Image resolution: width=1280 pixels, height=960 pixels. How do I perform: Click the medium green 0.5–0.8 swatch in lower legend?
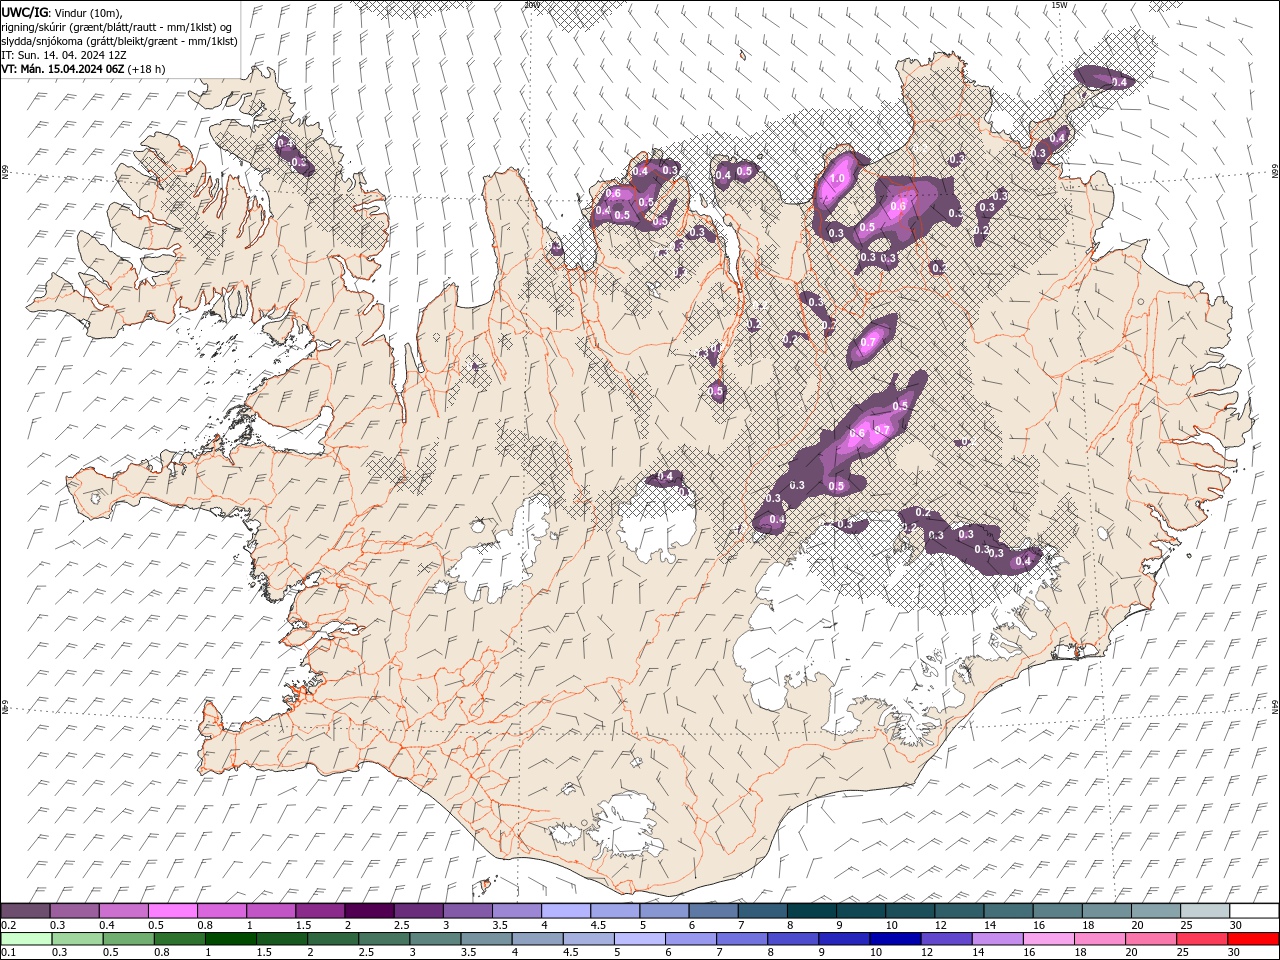[128, 939]
